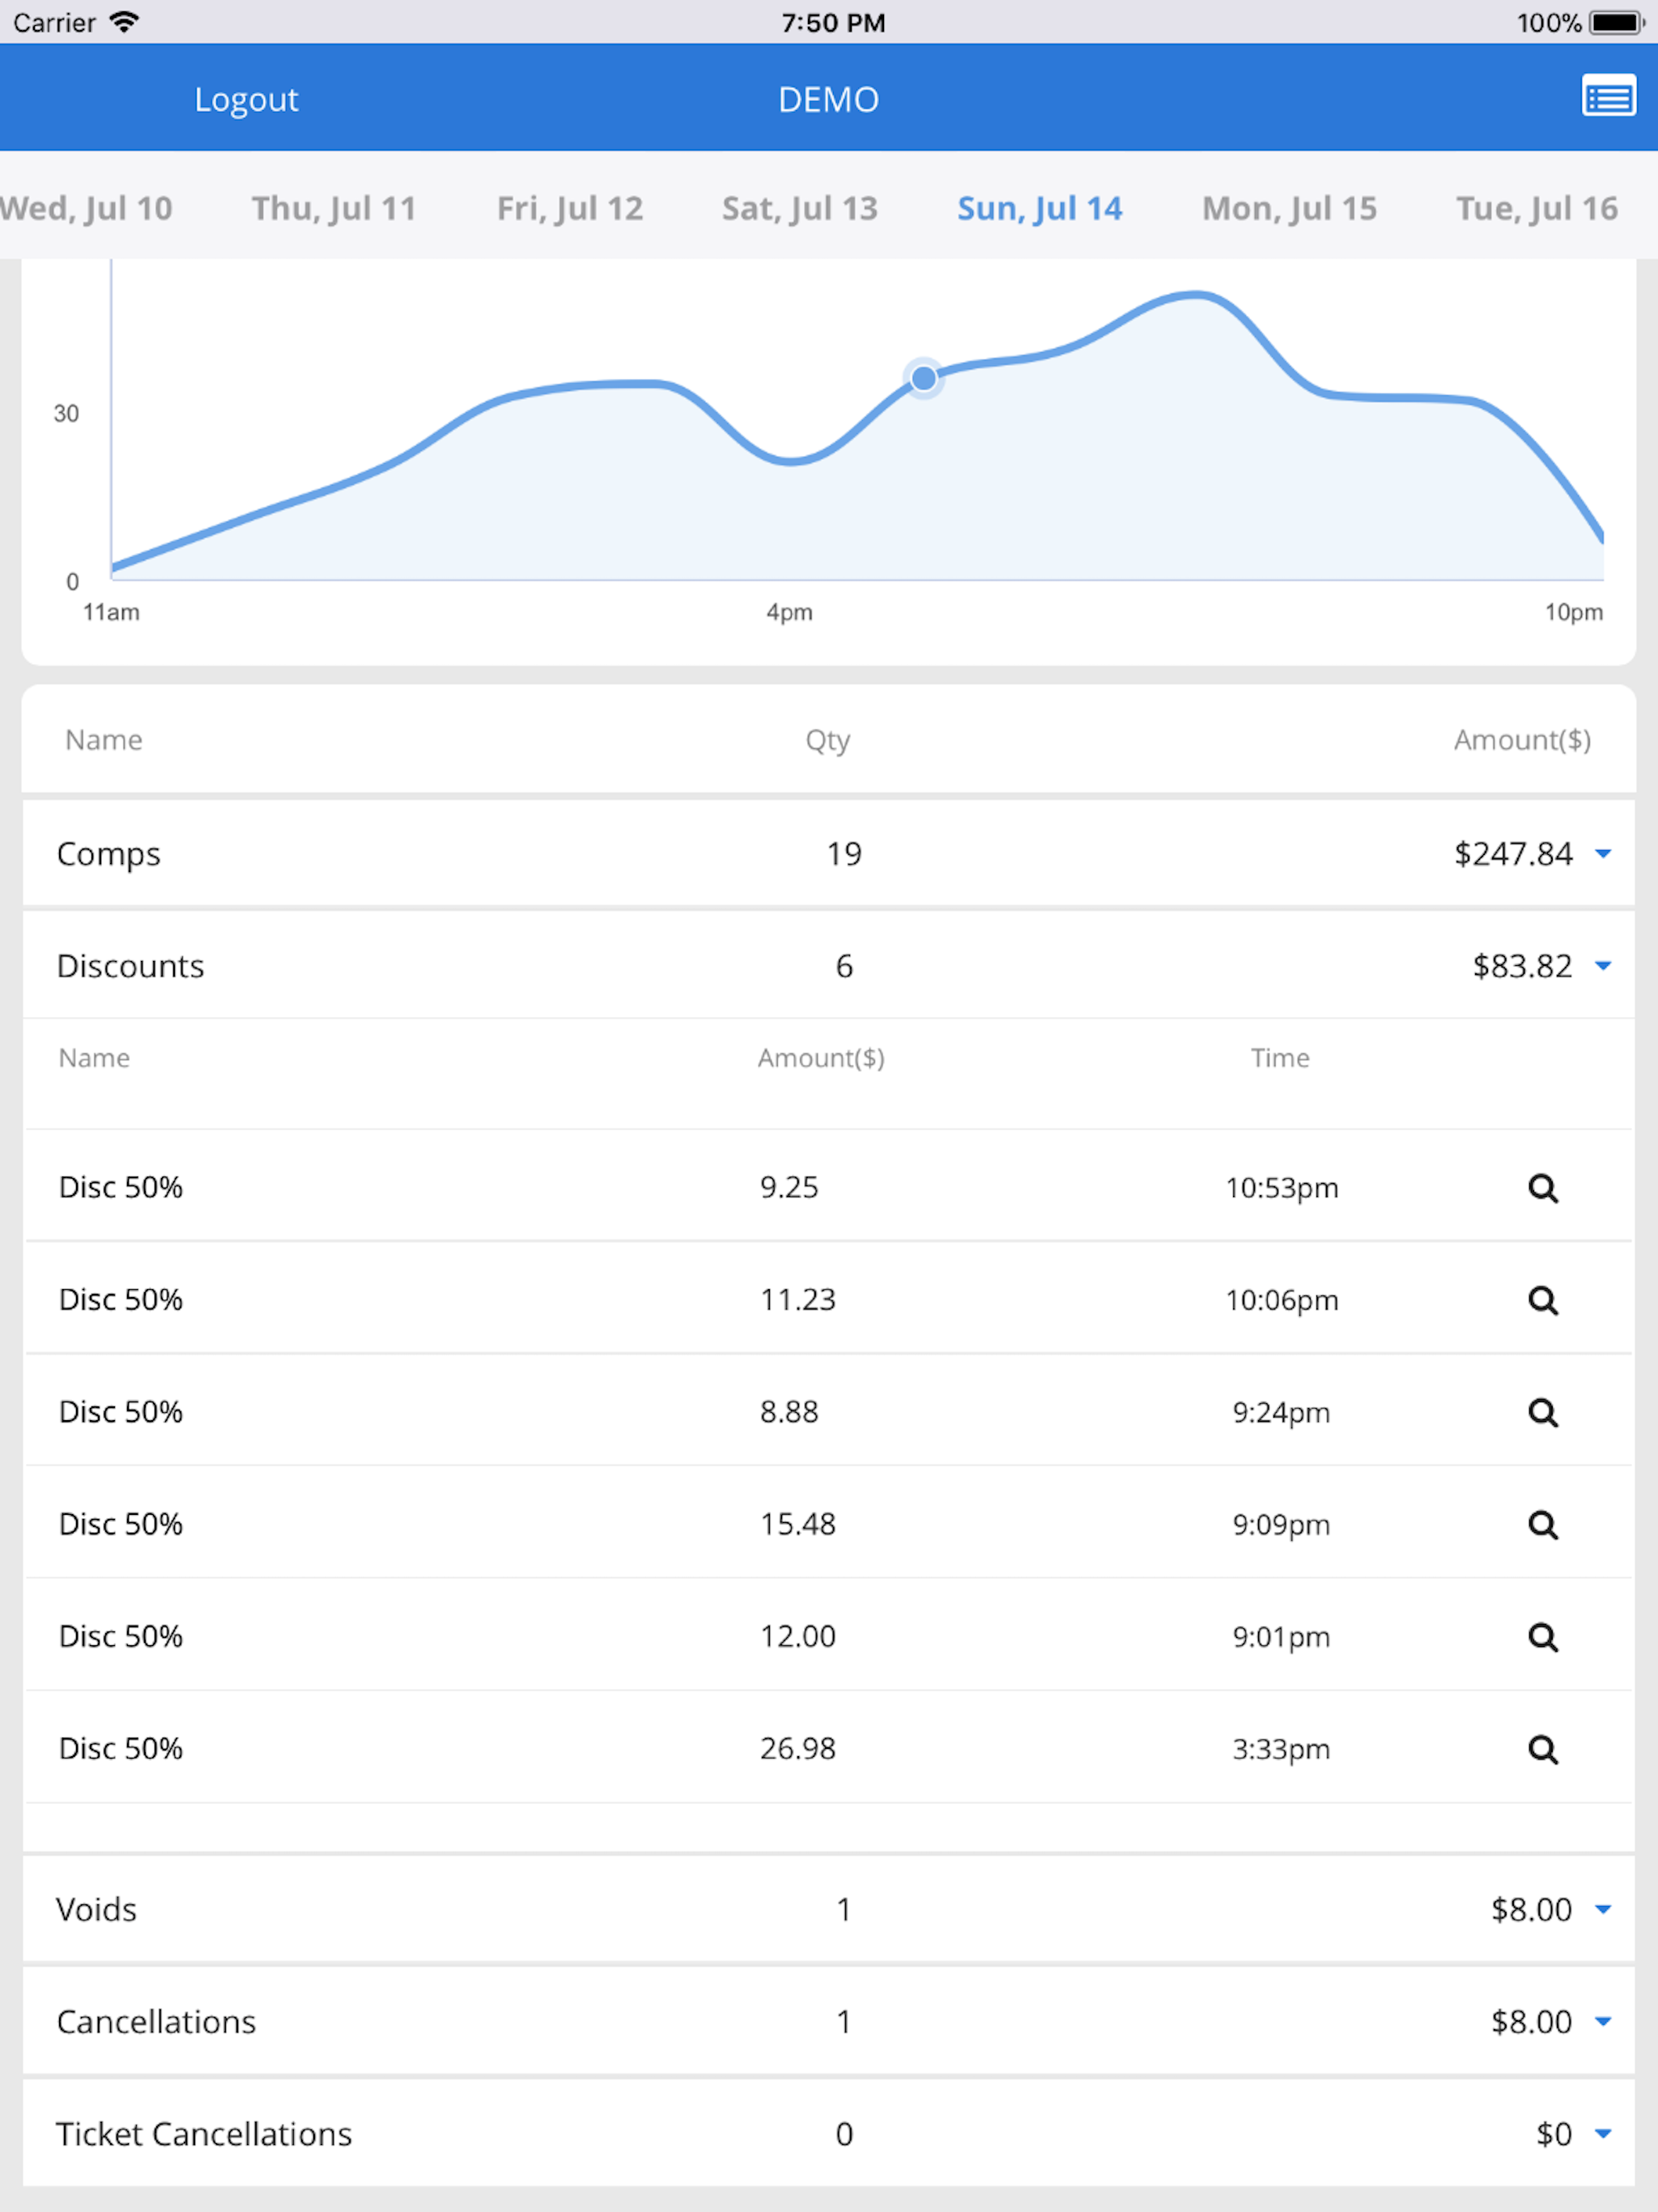Open search icon for the 3:33pm discount

click(1543, 1748)
